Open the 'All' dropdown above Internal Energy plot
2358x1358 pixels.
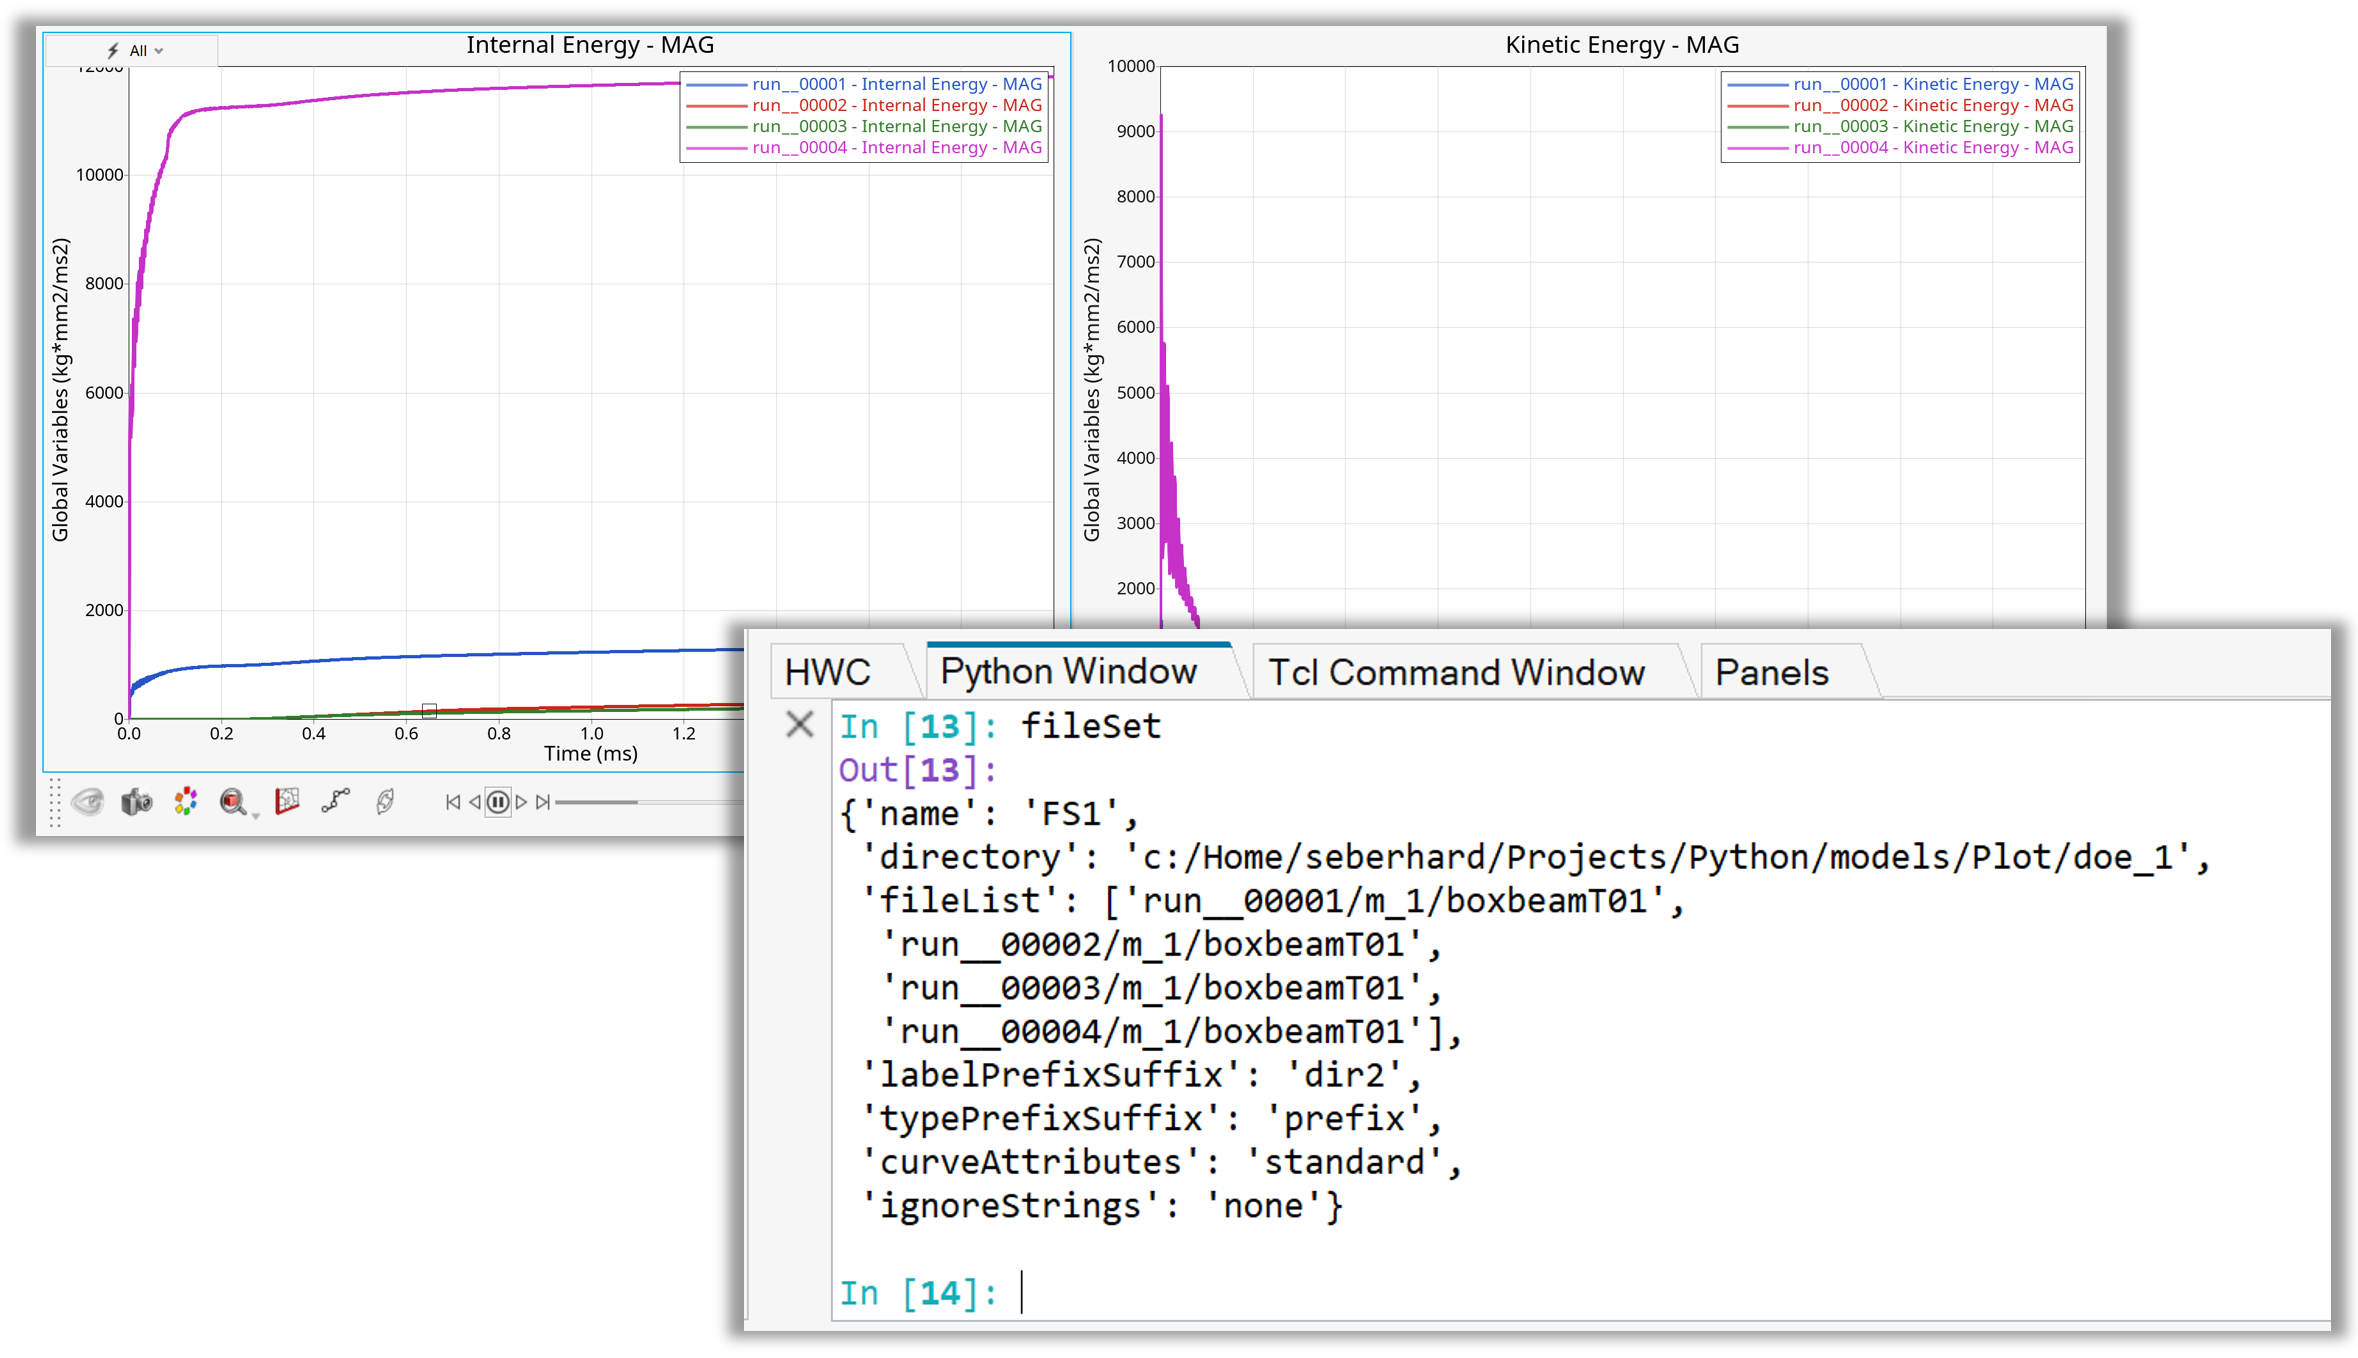pyautogui.click(x=135, y=50)
